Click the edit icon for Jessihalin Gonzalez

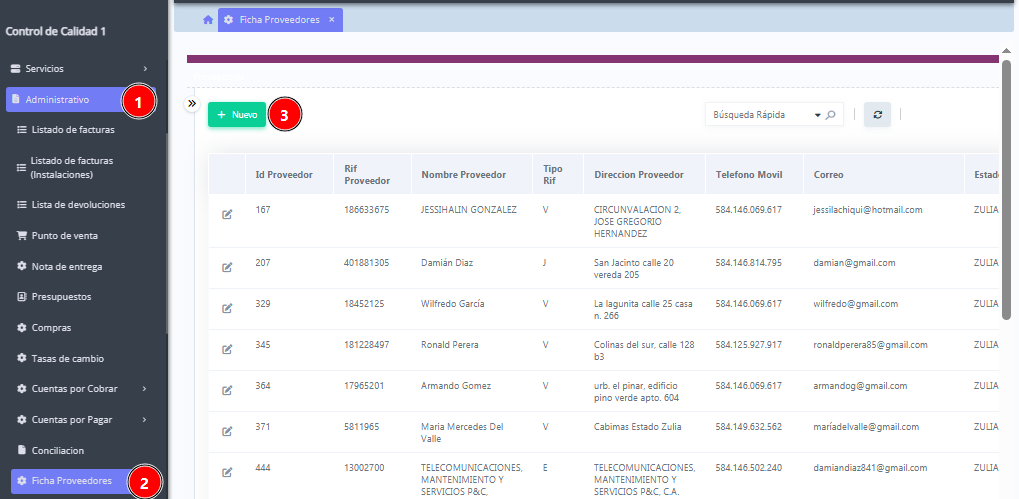pos(227,215)
